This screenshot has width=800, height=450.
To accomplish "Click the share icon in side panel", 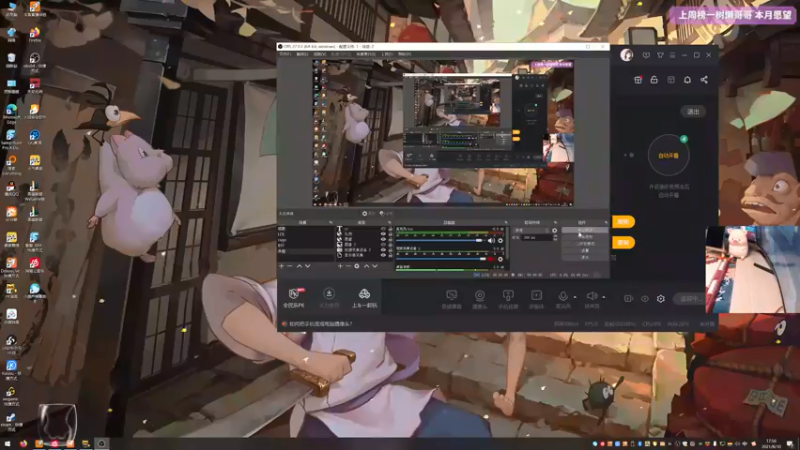I will [704, 80].
